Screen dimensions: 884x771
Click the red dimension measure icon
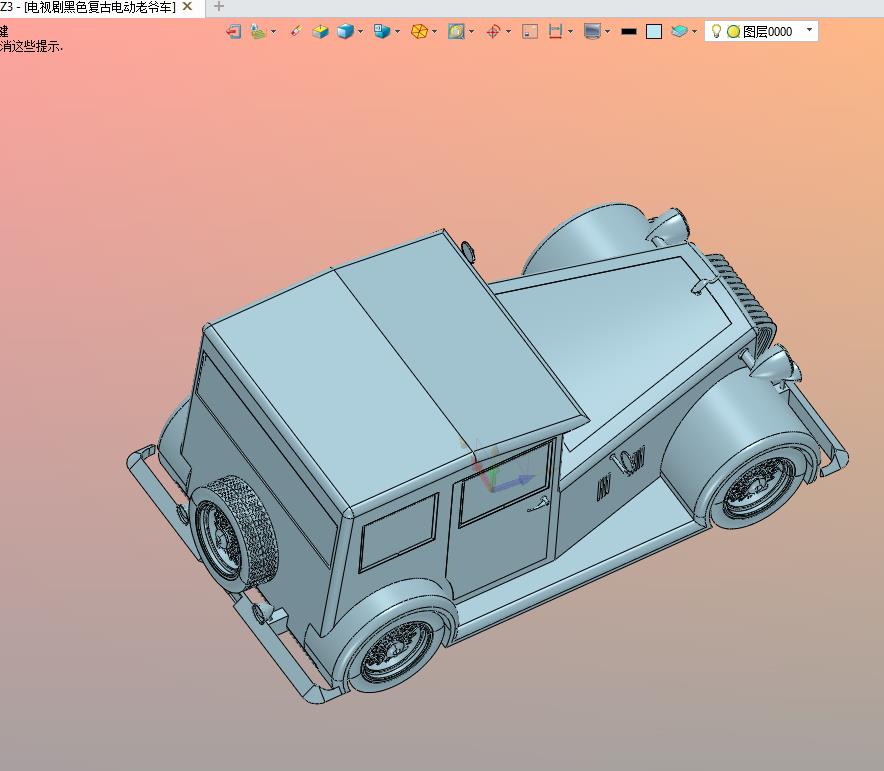click(555, 32)
